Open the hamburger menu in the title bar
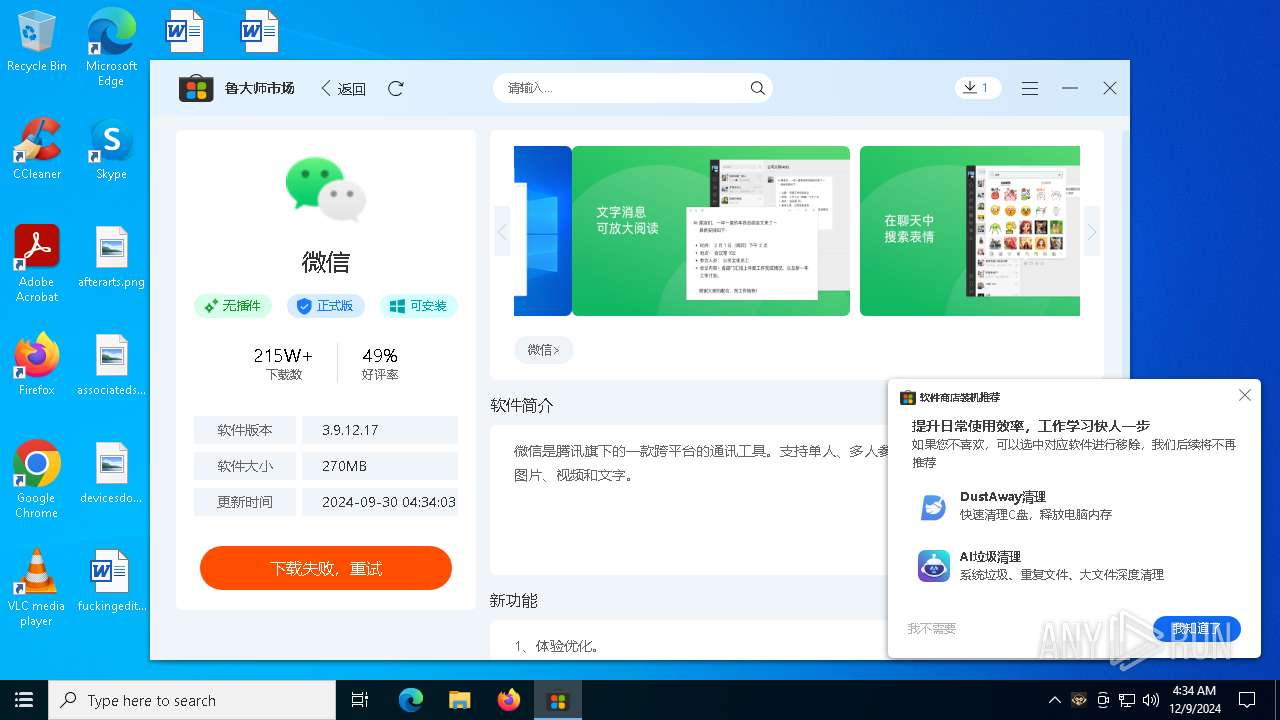1280x720 pixels. click(1030, 88)
